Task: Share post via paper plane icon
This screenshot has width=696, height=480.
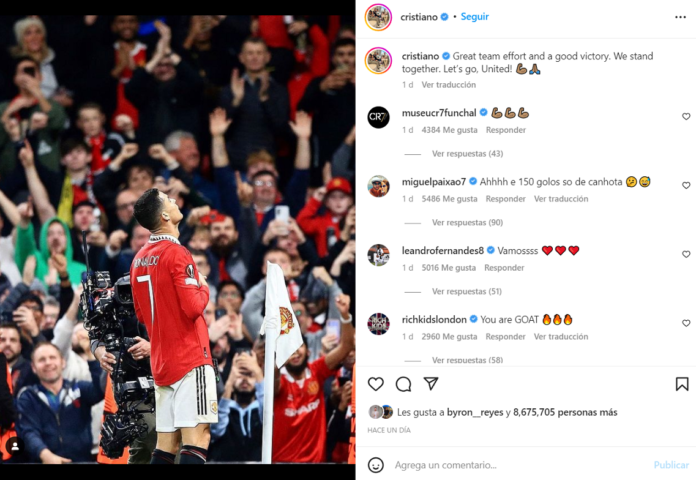Action: tap(431, 384)
